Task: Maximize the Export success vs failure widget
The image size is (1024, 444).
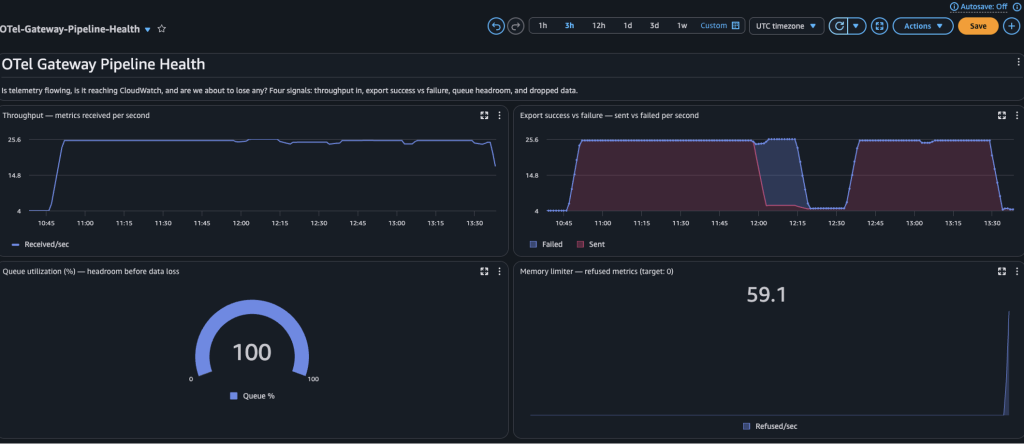Action: pos(1002,115)
